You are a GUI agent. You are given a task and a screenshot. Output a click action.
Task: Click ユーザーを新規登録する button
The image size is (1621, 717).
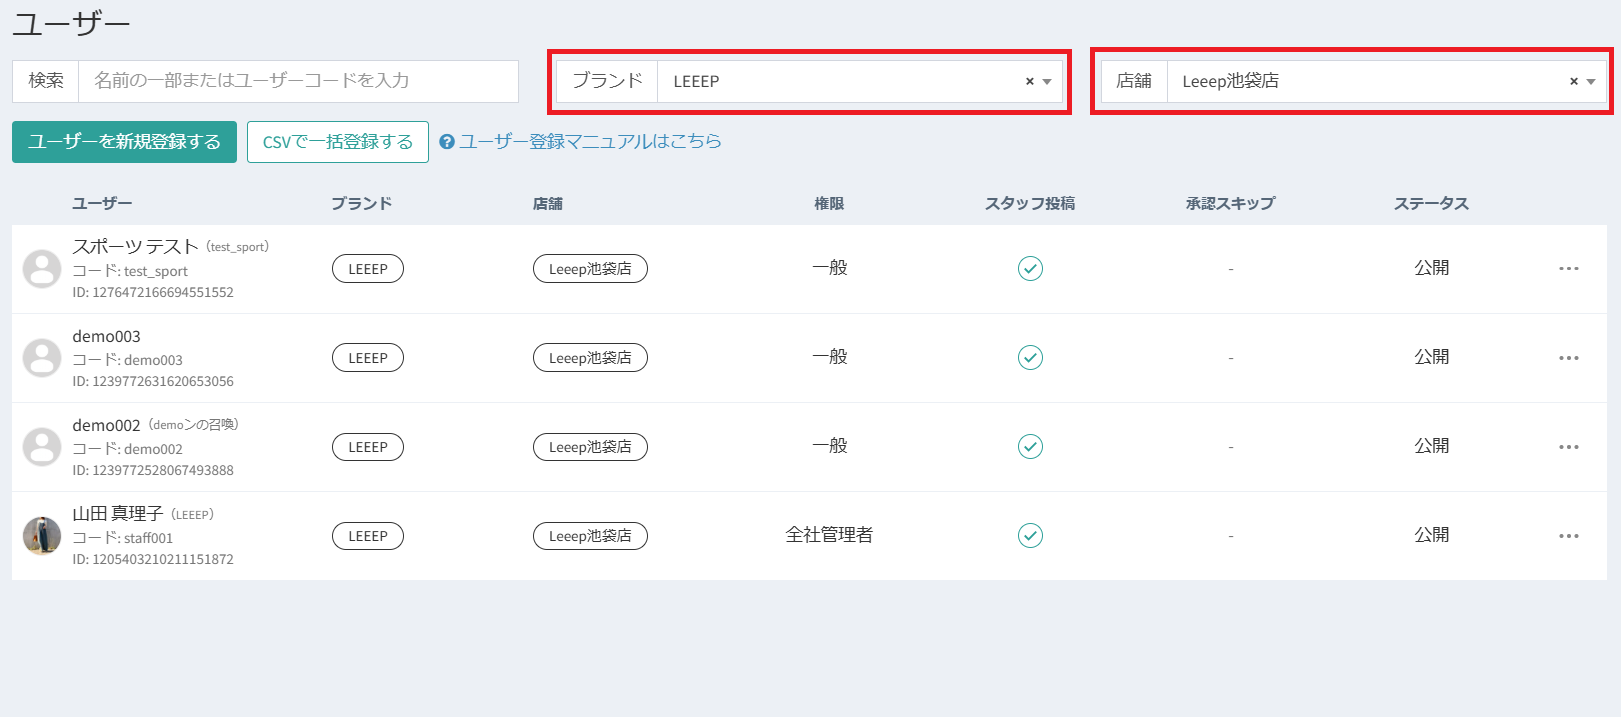pyautogui.click(x=124, y=142)
